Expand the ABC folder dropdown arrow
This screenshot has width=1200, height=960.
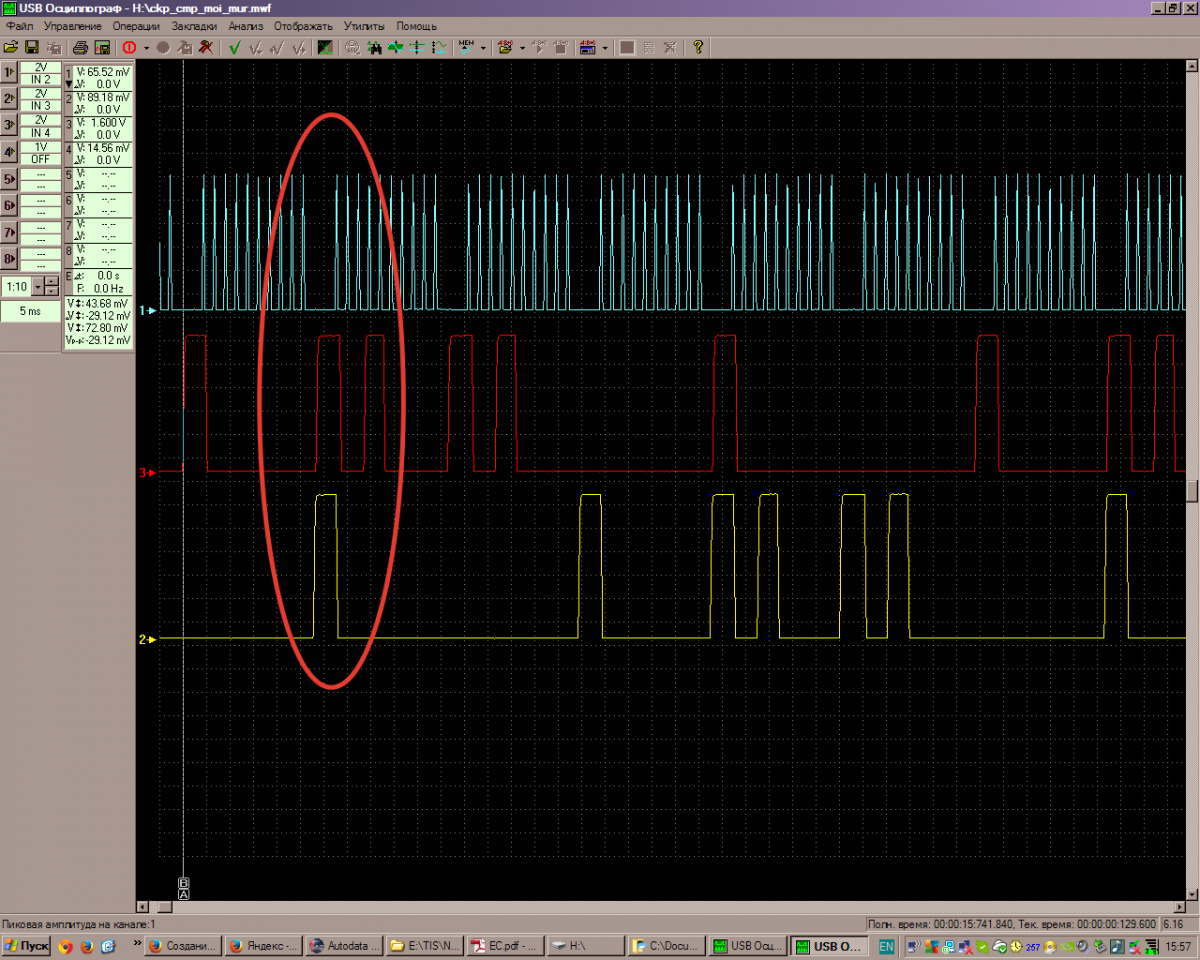pyautogui.click(x=522, y=47)
